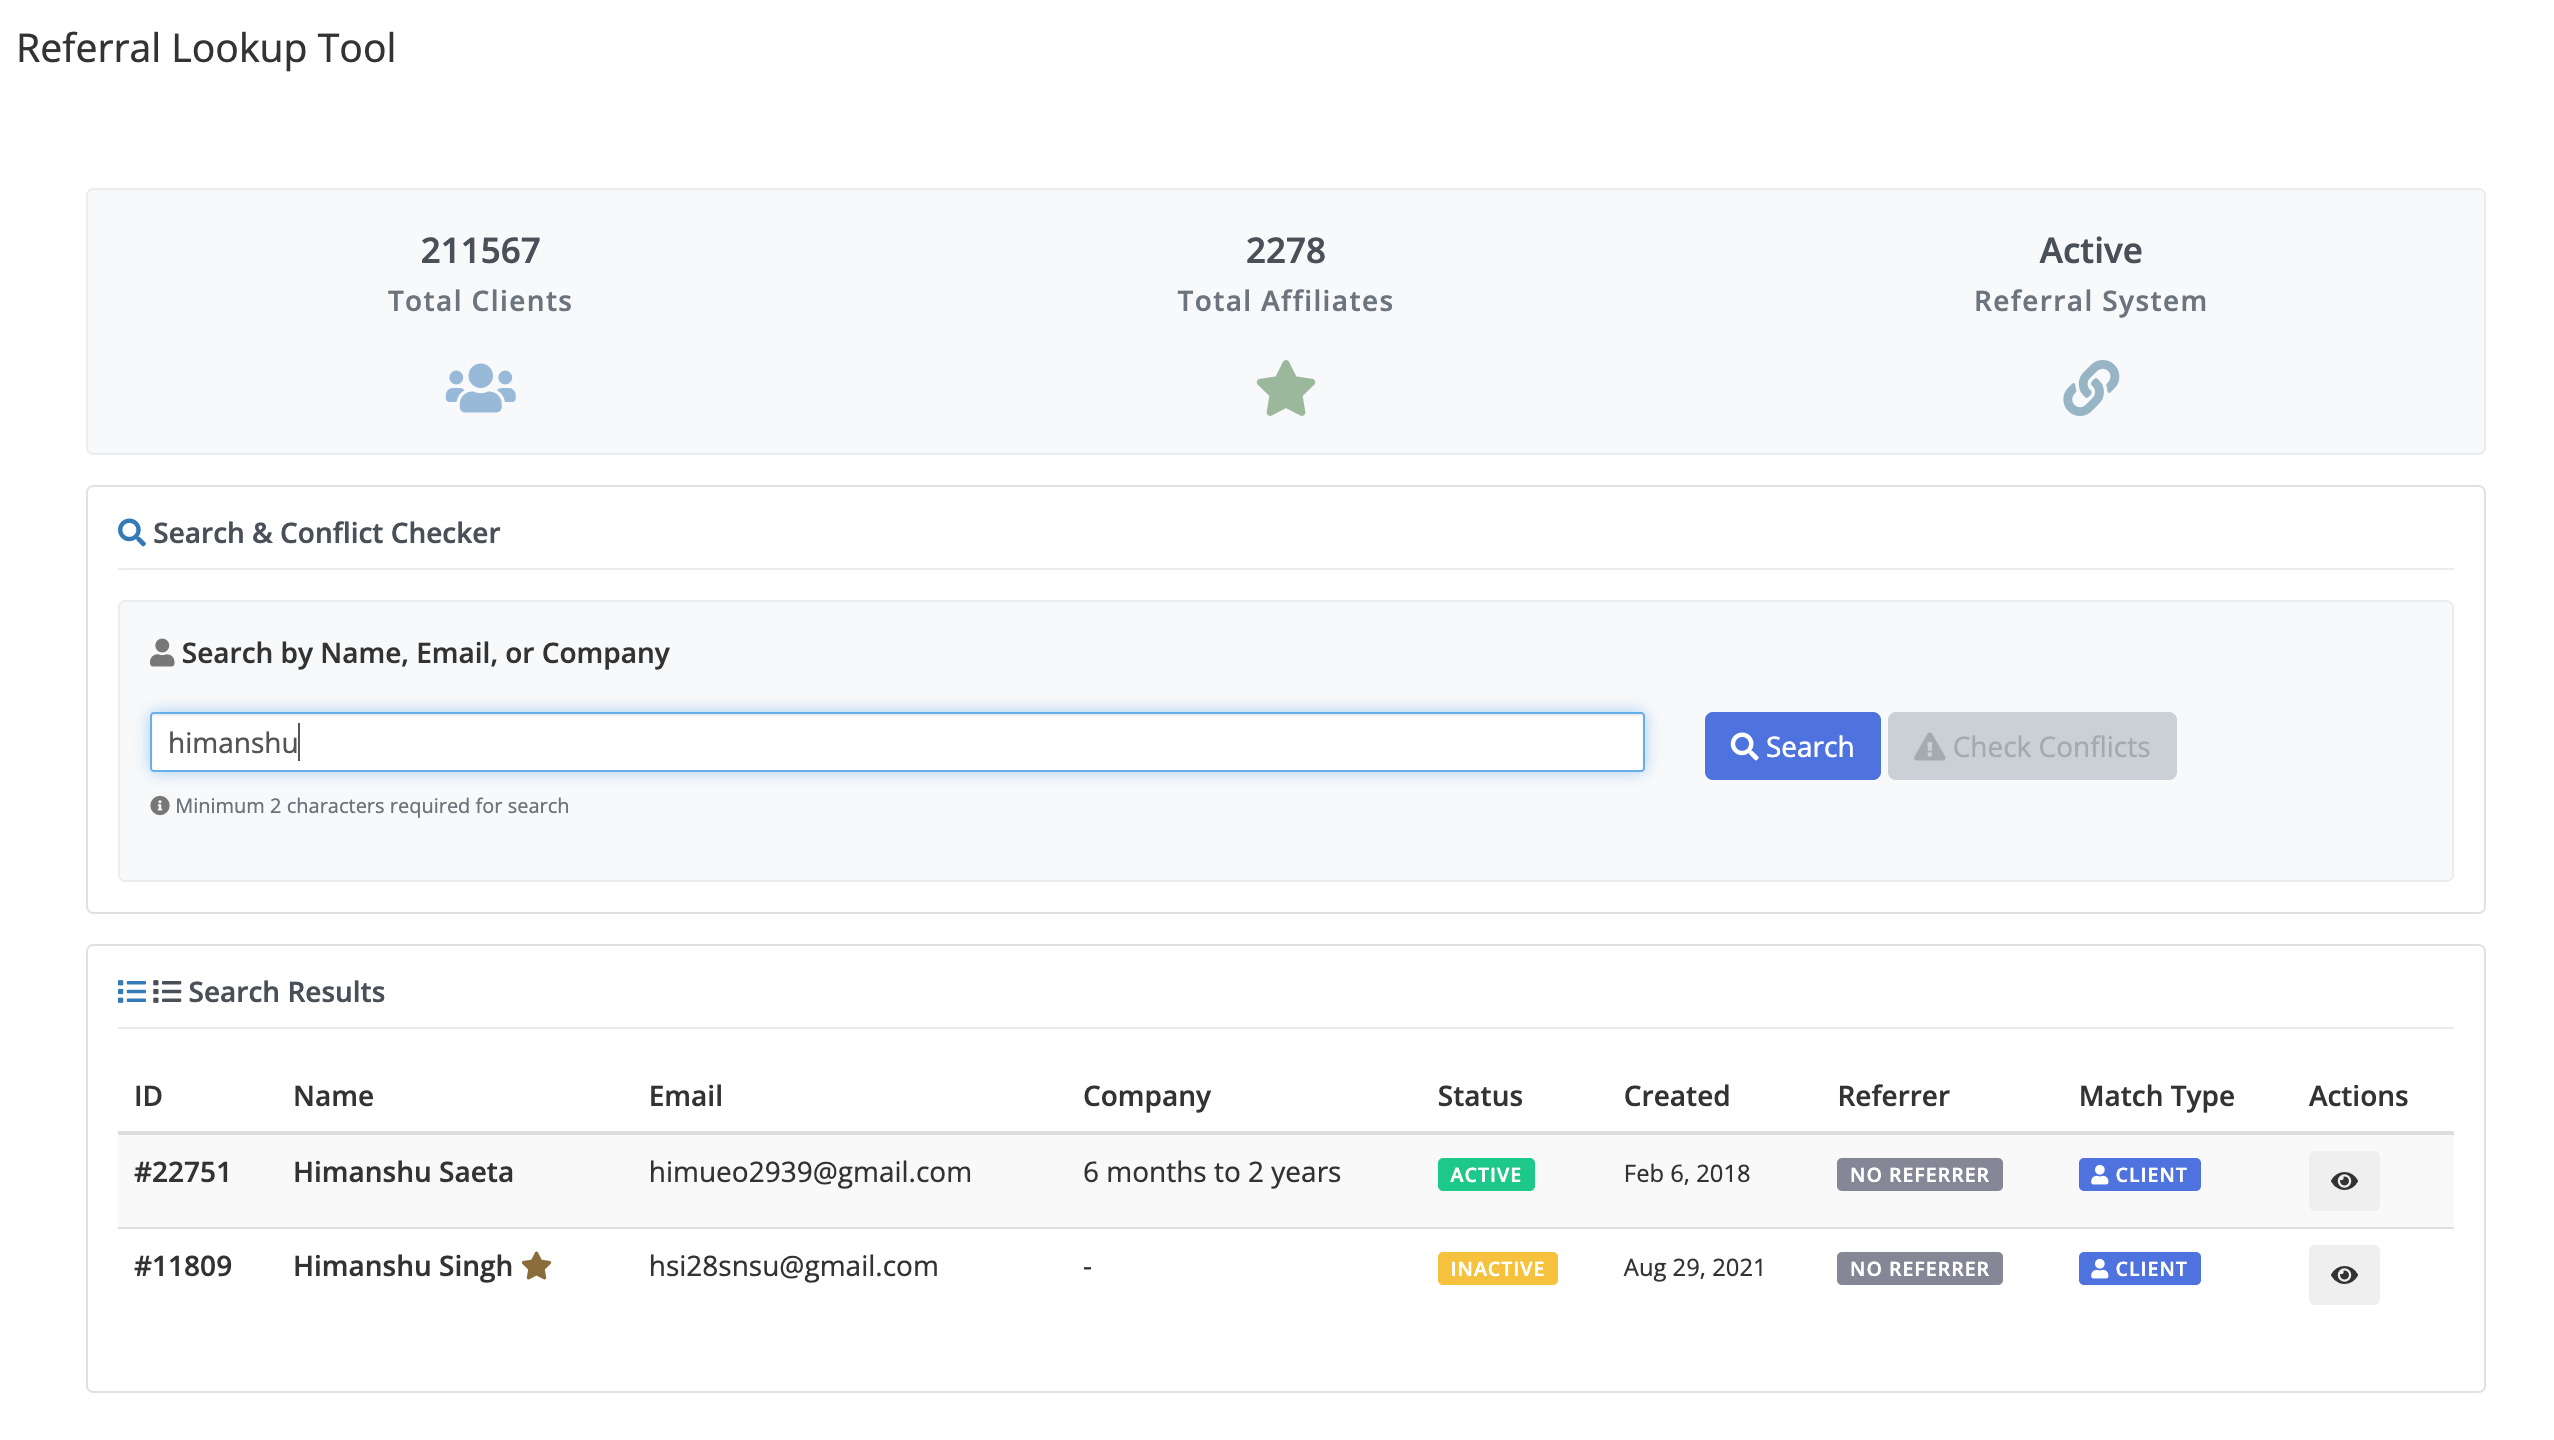View details for Himanshu Singh with eye icon
The width and height of the screenshot is (2554, 1440).
tap(2343, 1275)
